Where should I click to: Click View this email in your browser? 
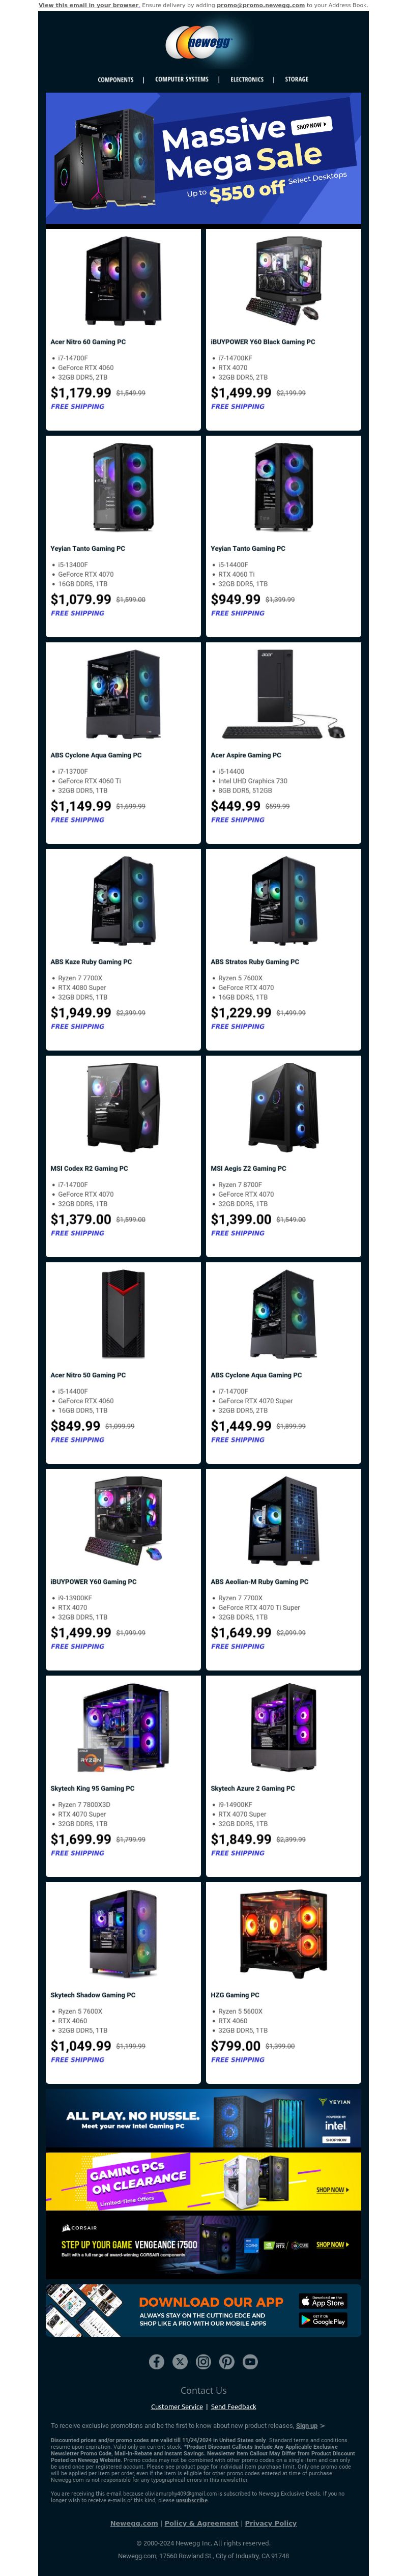(89, 5)
